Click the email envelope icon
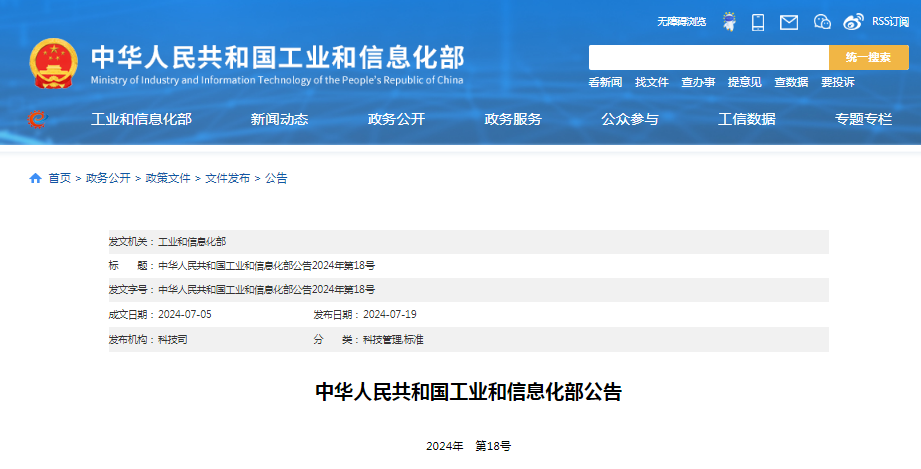 (x=789, y=22)
